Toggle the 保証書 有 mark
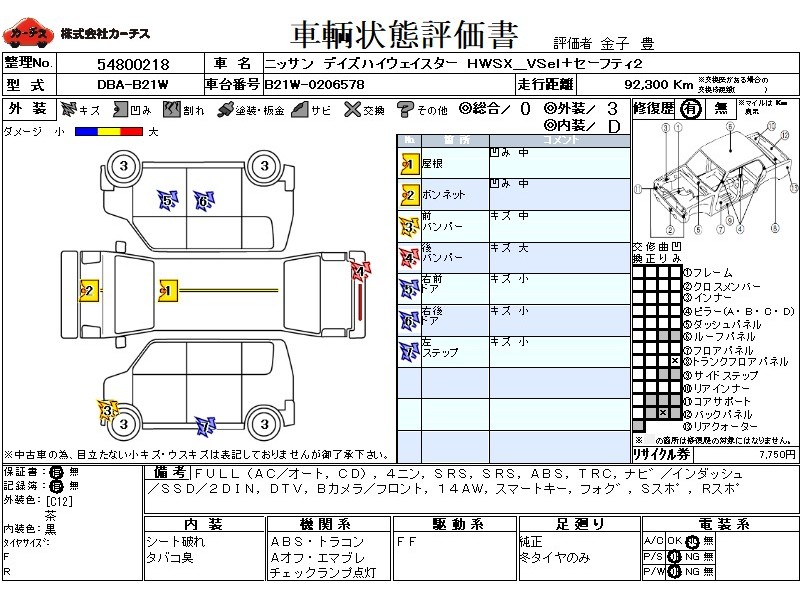This screenshot has width=800, height=600. (x=57, y=472)
